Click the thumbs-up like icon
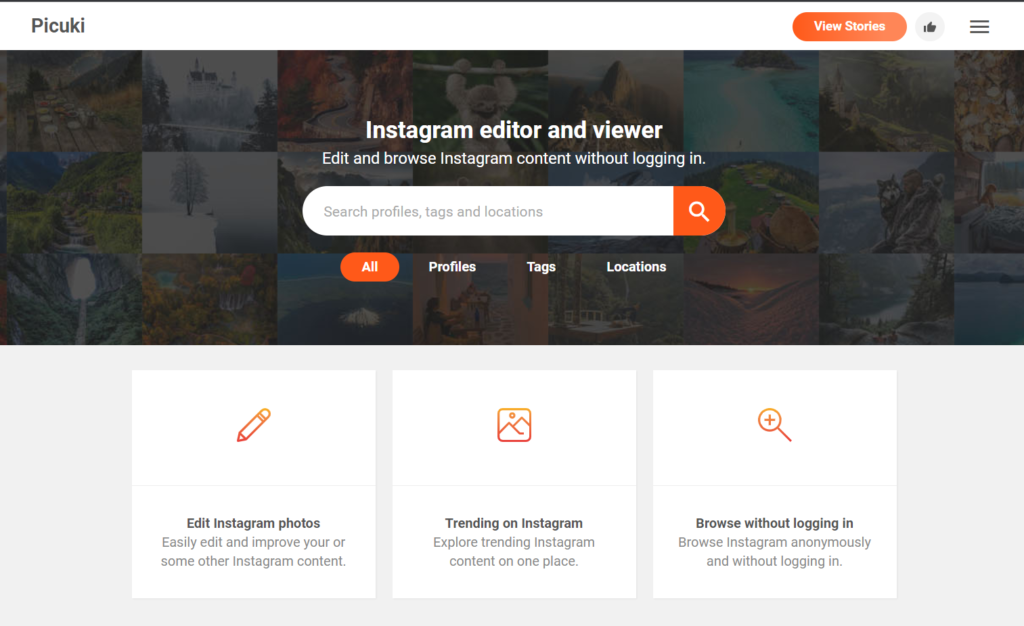1024x626 pixels. [x=929, y=27]
